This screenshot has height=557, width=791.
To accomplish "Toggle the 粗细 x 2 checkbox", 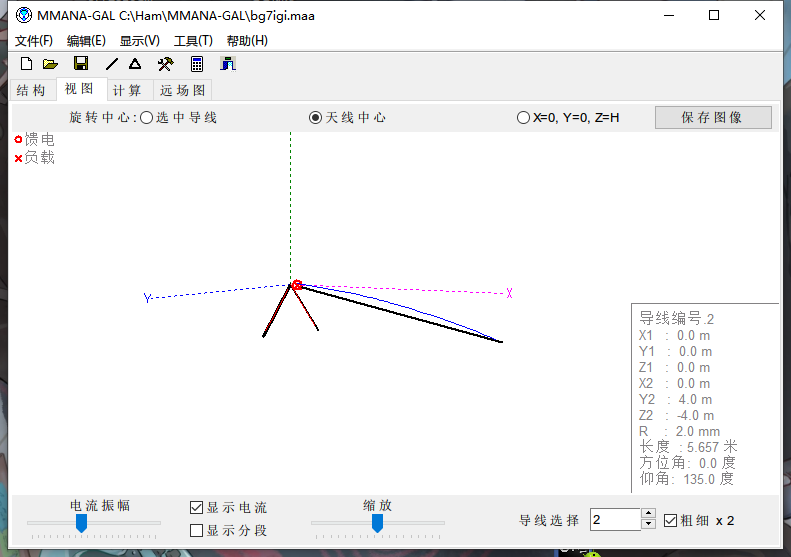I will (670, 521).
